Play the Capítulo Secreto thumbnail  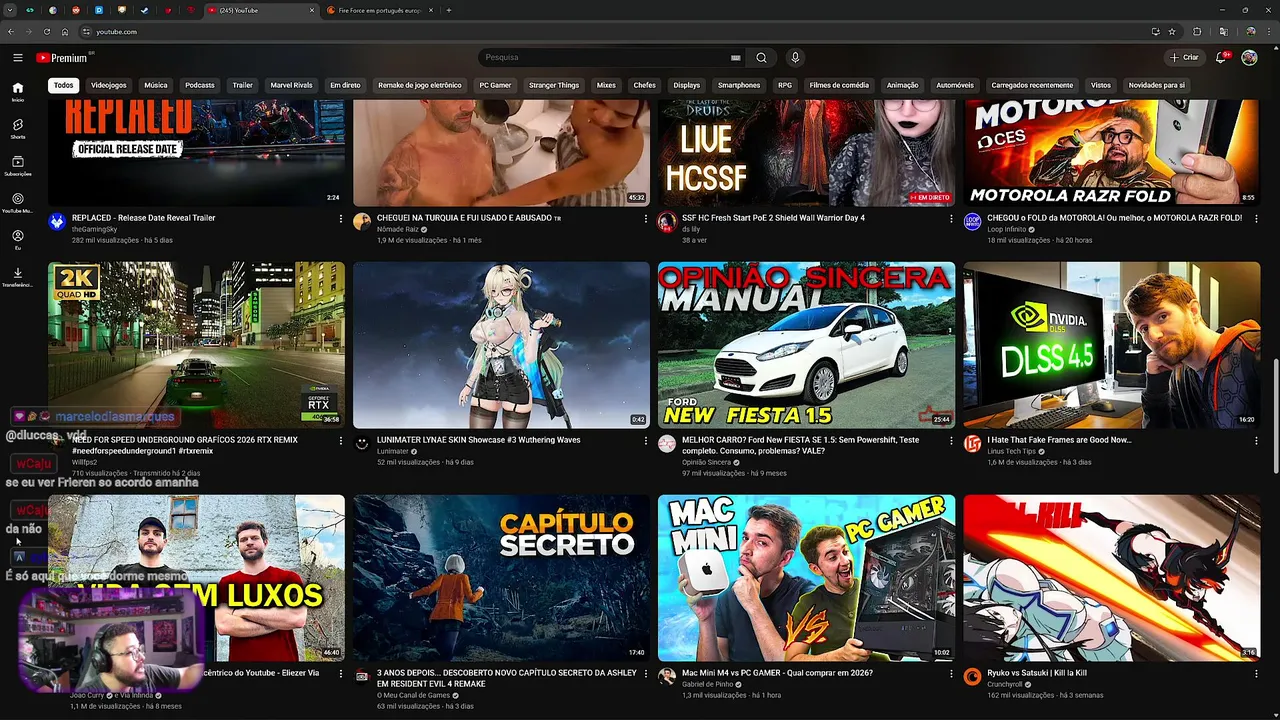coord(501,578)
